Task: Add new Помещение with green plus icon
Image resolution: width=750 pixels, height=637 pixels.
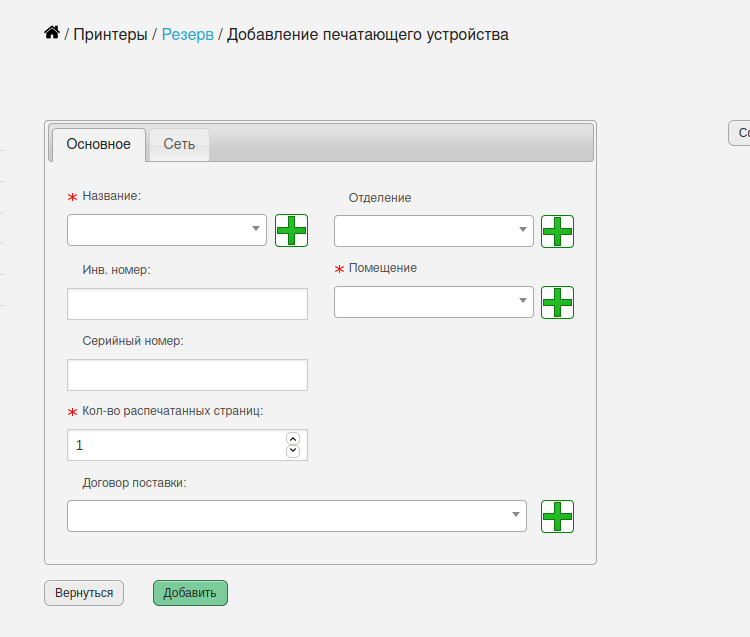Action: [x=557, y=302]
